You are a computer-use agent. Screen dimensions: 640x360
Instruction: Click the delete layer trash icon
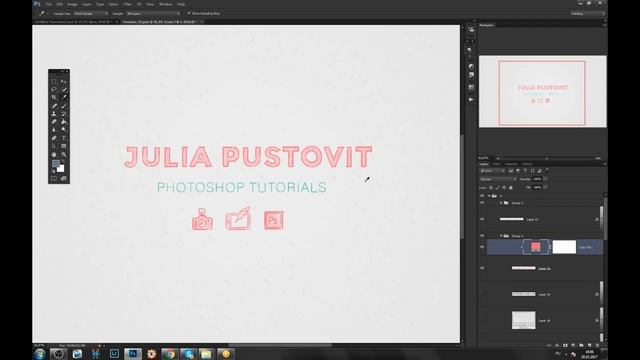pos(597,345)
